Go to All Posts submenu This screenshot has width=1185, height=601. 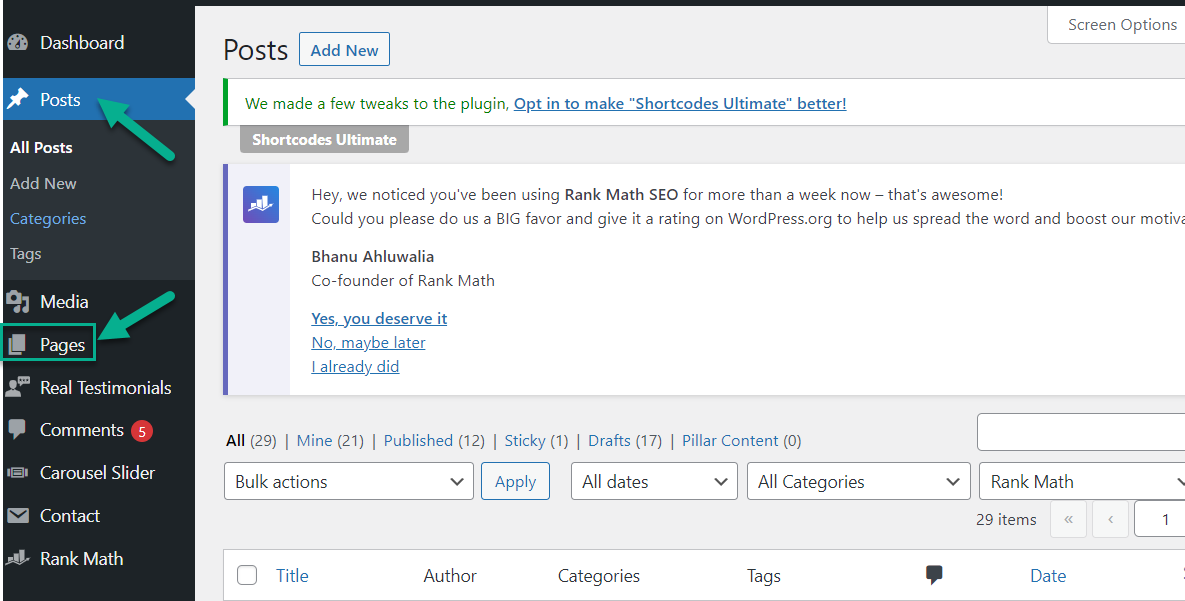[x=41, y=147]
